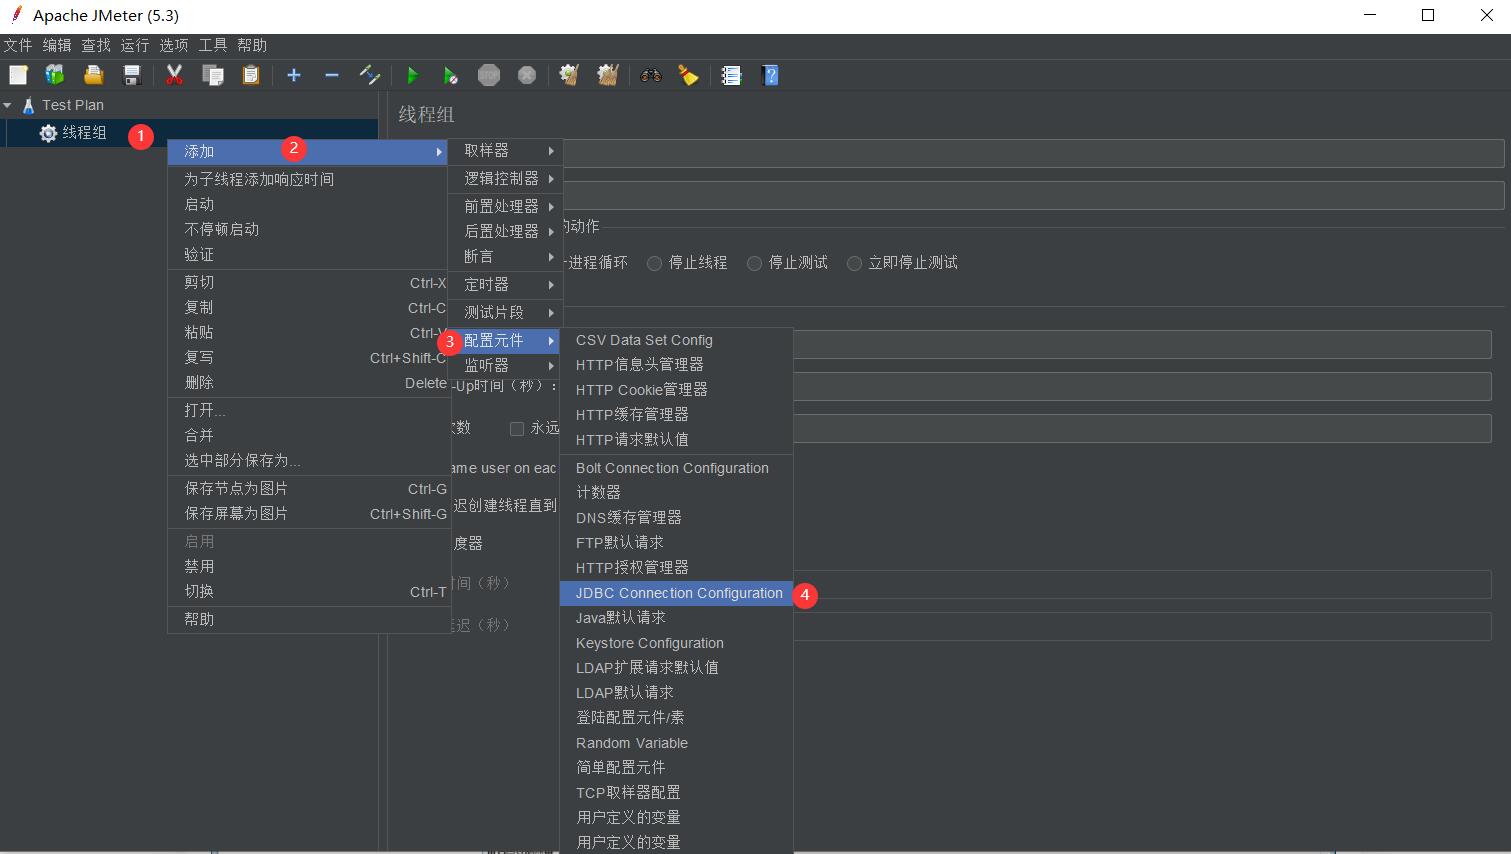The height and width of the screenshot is (854, 1511).
Task: Expand the 前置处理器 submenu
Action: pos(505,206)
